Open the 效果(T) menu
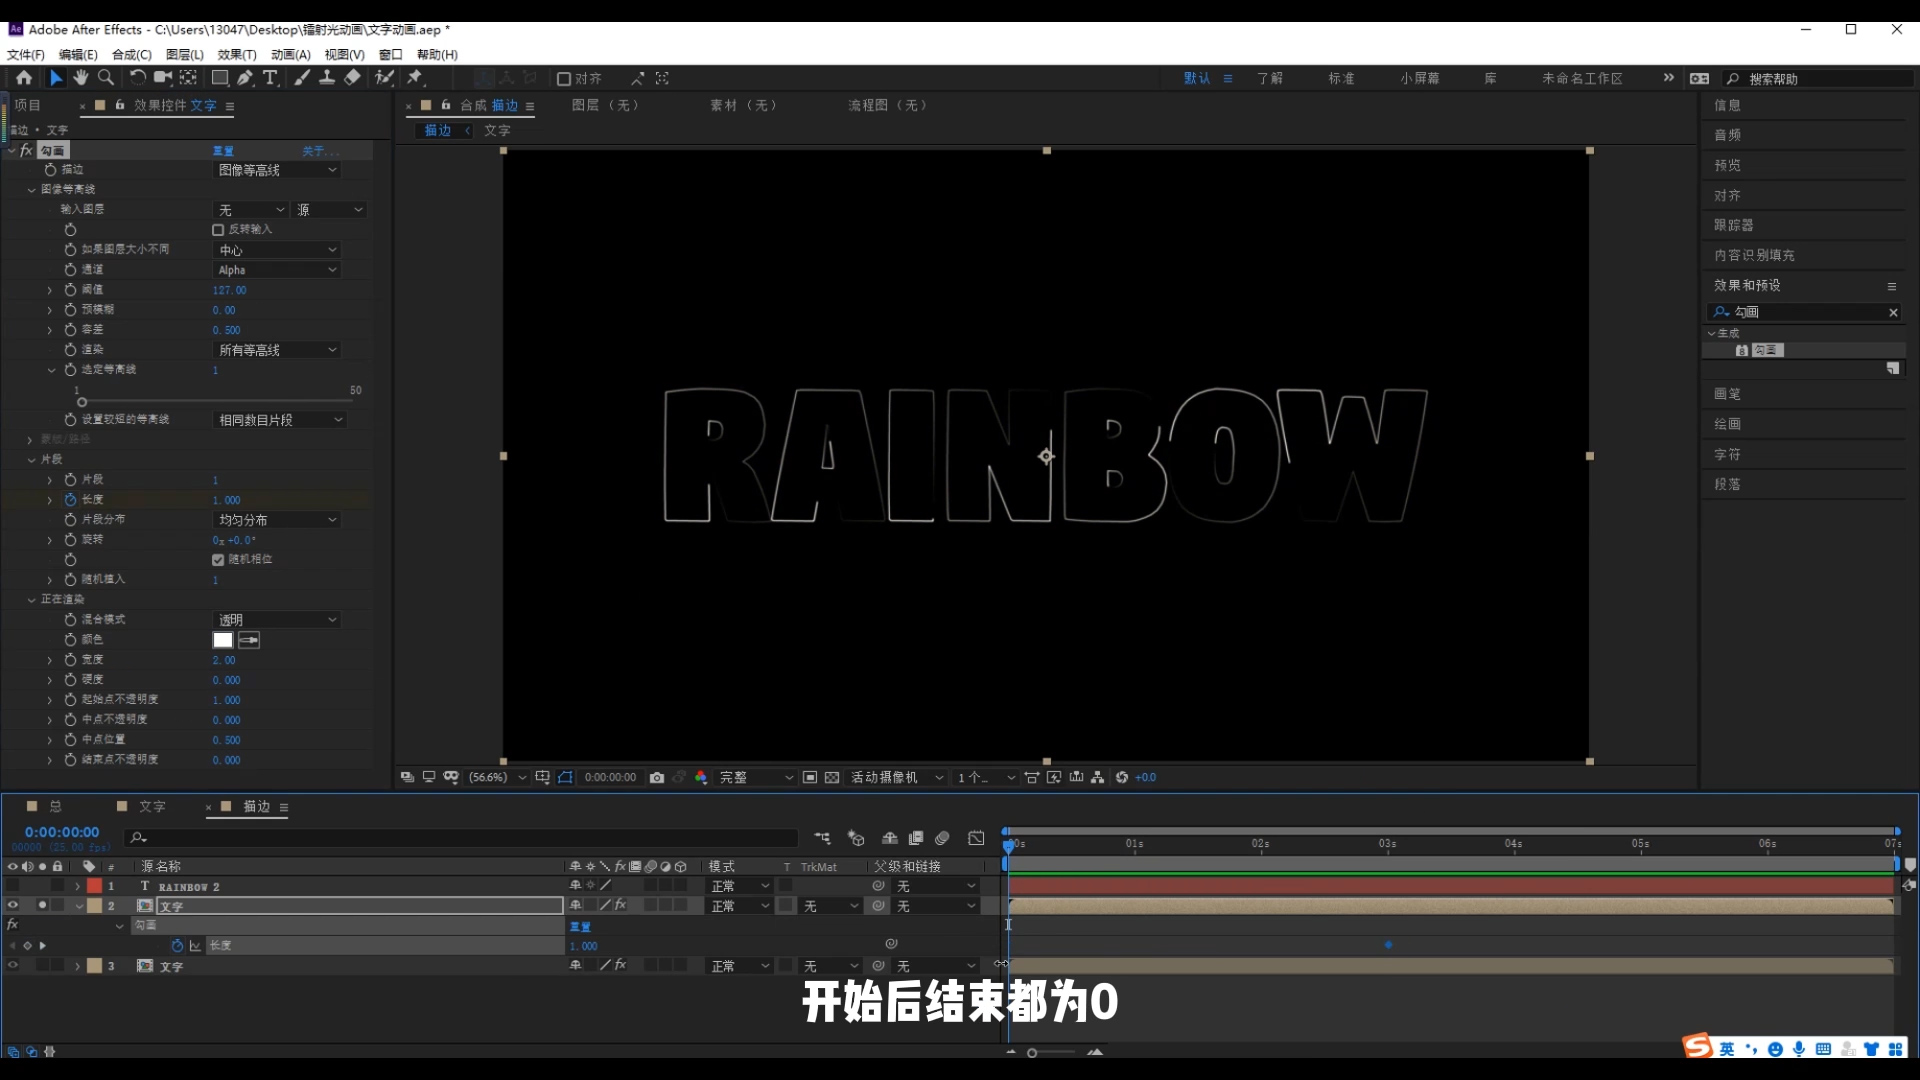The width and height of the screenshot is (1920, 1080). (237, 55)
